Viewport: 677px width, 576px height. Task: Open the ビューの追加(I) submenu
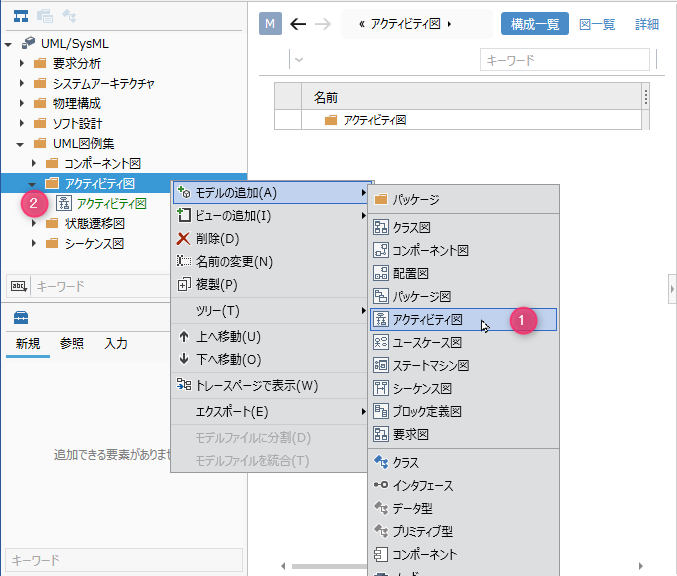[x=272, y=215]
